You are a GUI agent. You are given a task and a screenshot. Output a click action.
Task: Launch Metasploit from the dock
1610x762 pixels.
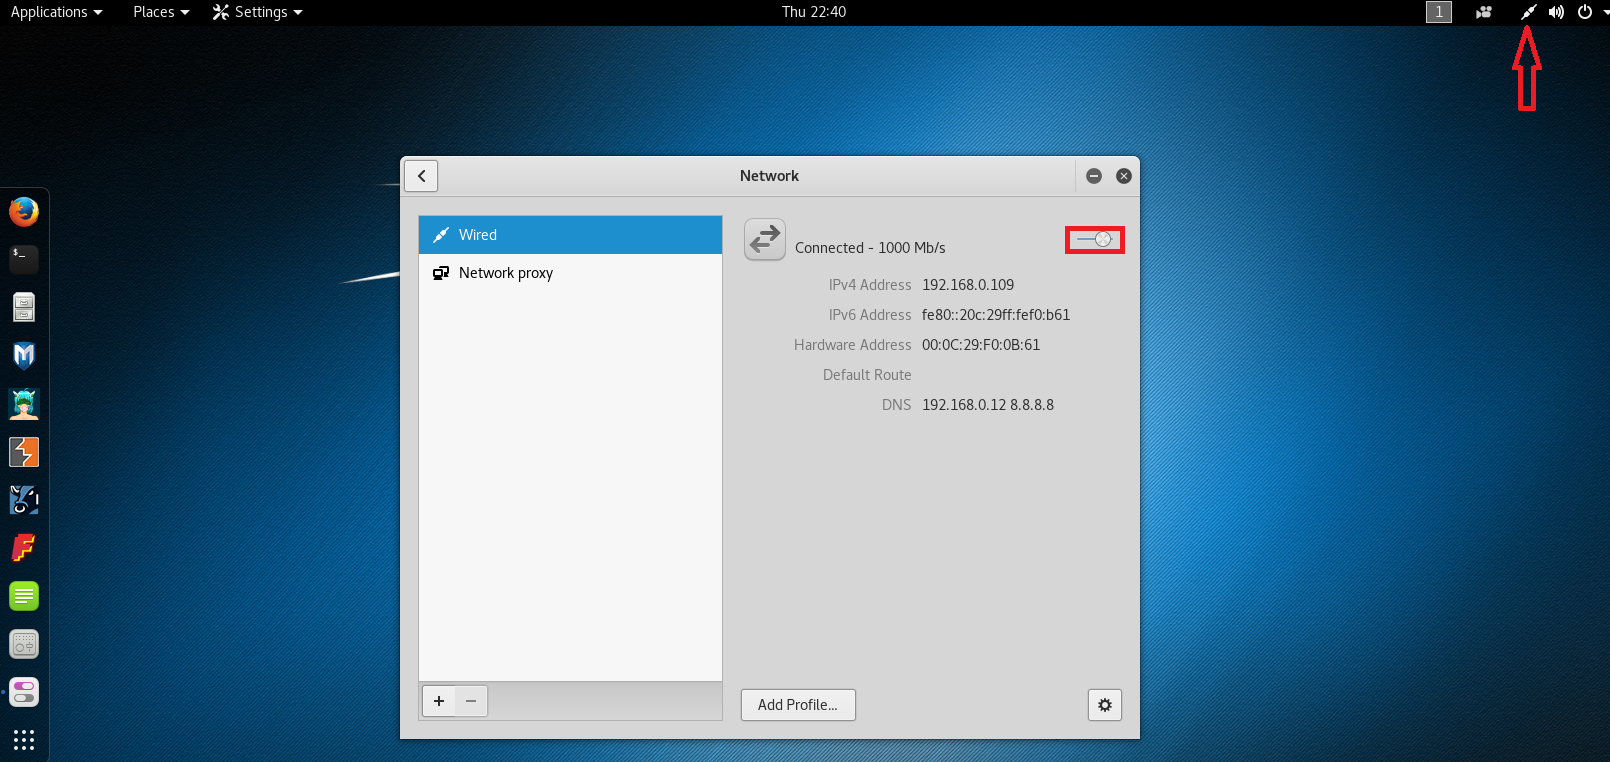point(24,356)
